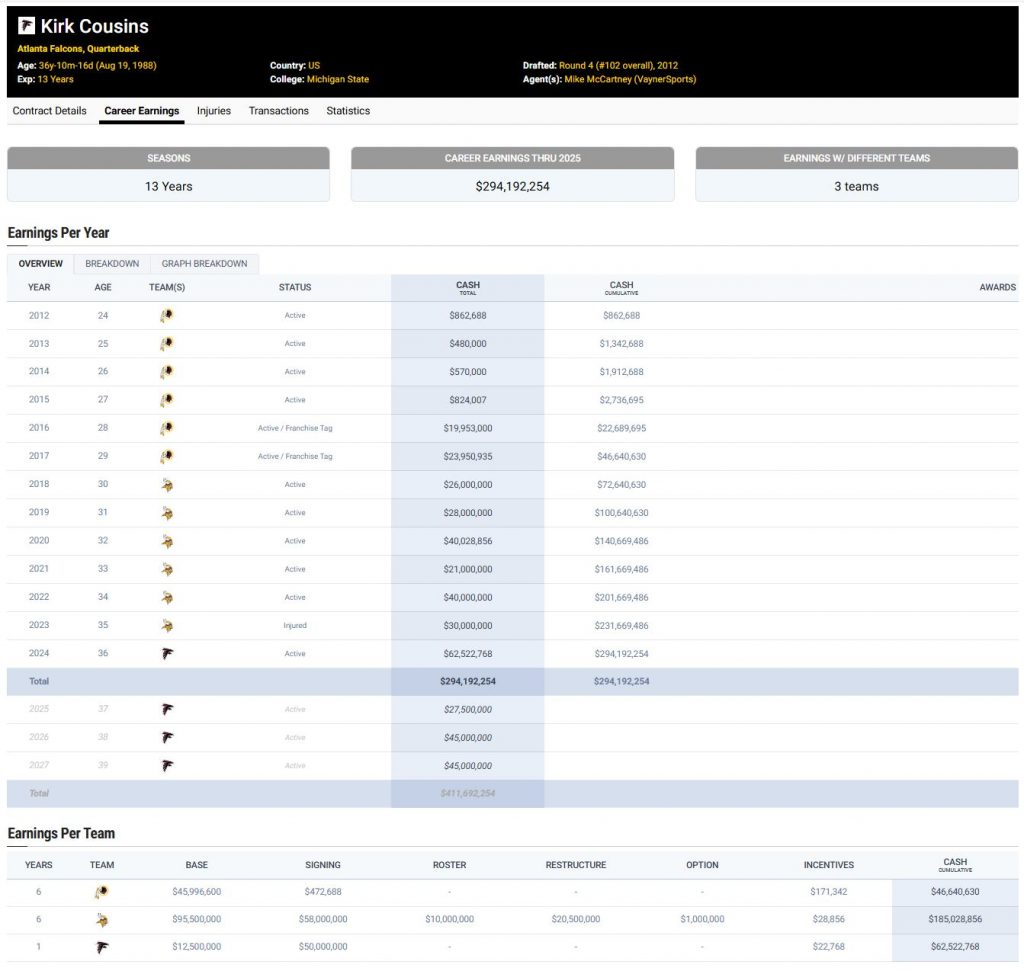Click the Cash Total column header
This screenshot has width=1024, height=971.
467,288
